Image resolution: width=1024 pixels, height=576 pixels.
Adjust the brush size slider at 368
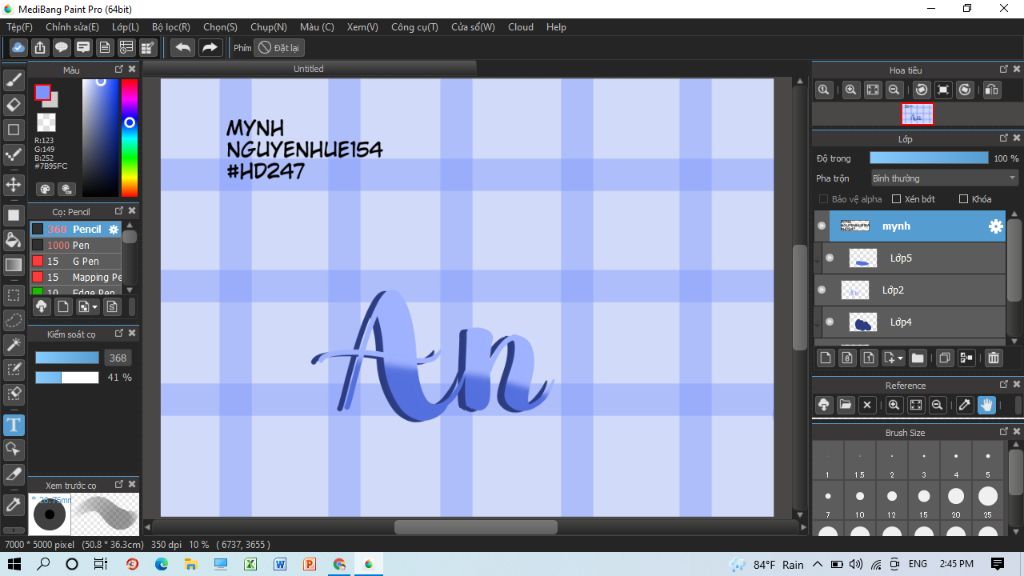(67, 358)
